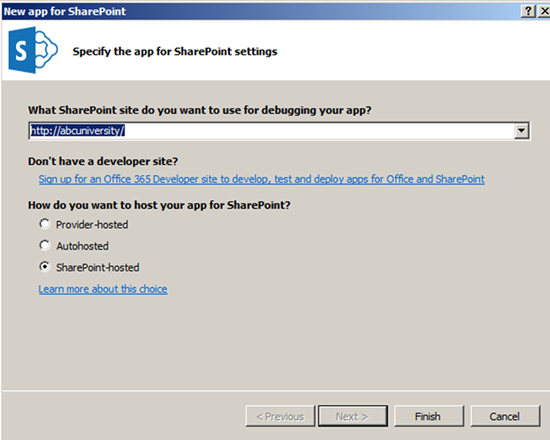This screenshot has height=440, width=550.
Task: Close the New app for SharePoint dialog
Action: pyautogui.click(x=544, y=11)
